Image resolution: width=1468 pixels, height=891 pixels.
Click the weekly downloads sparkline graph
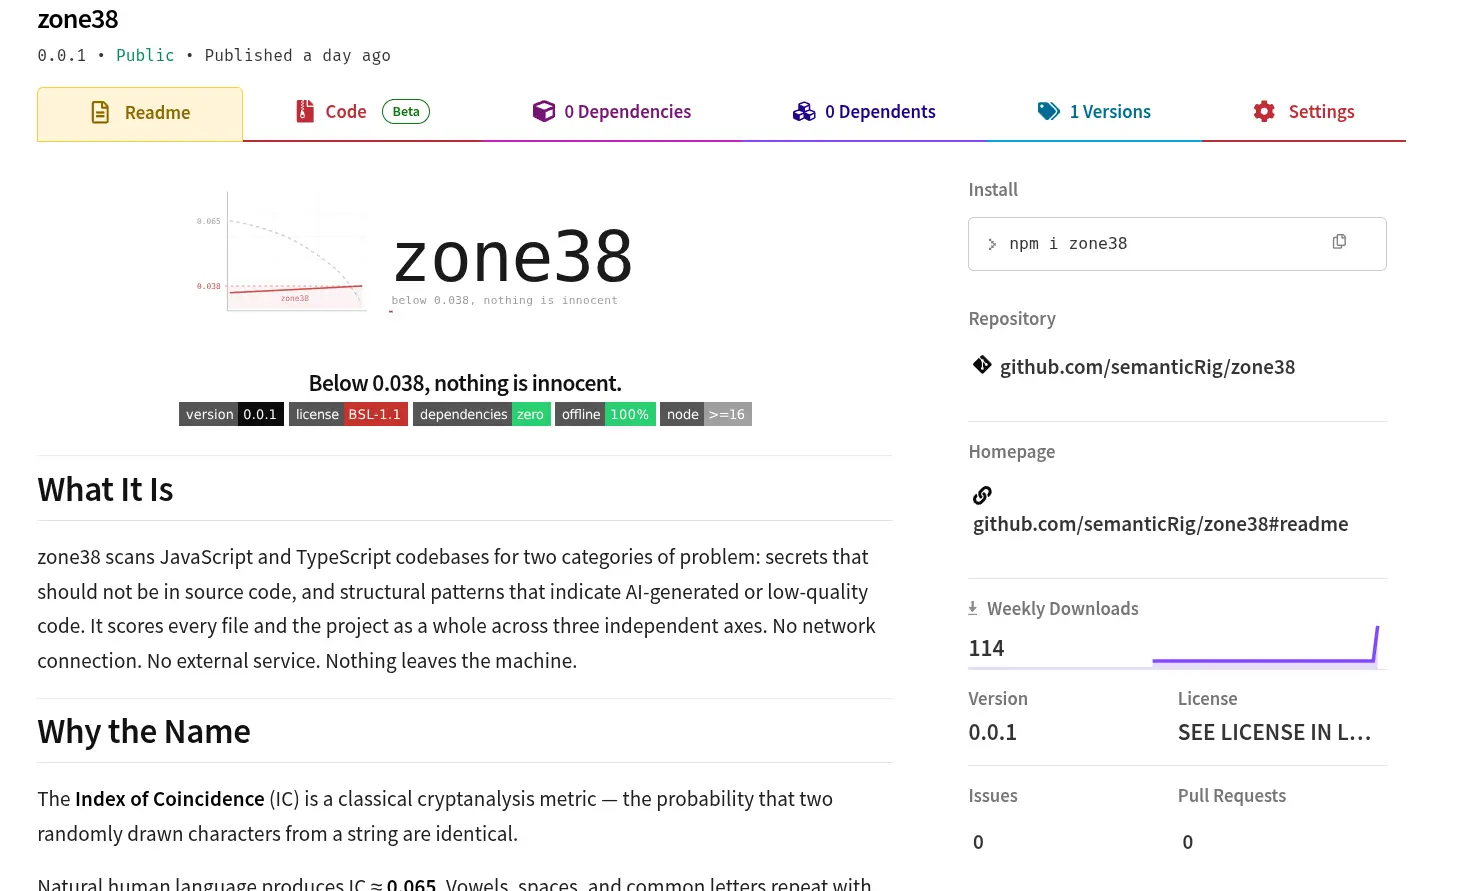pyautogui.click(x=1265, y=645)
